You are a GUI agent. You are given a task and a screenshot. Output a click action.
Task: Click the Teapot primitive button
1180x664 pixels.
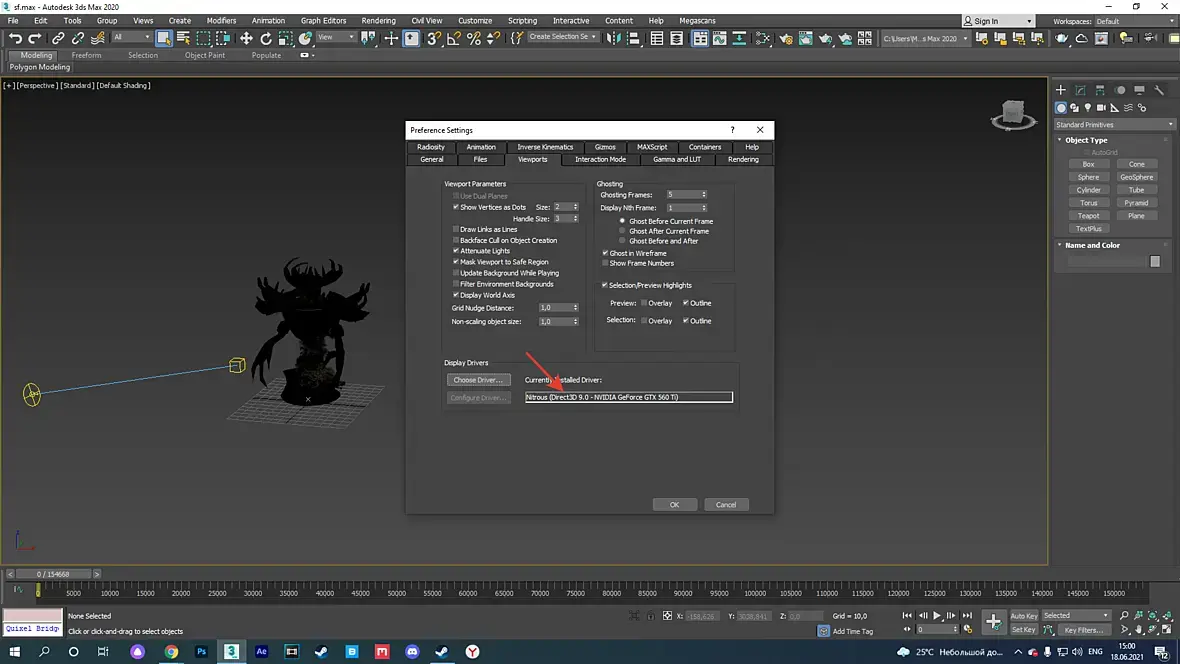1088,215
